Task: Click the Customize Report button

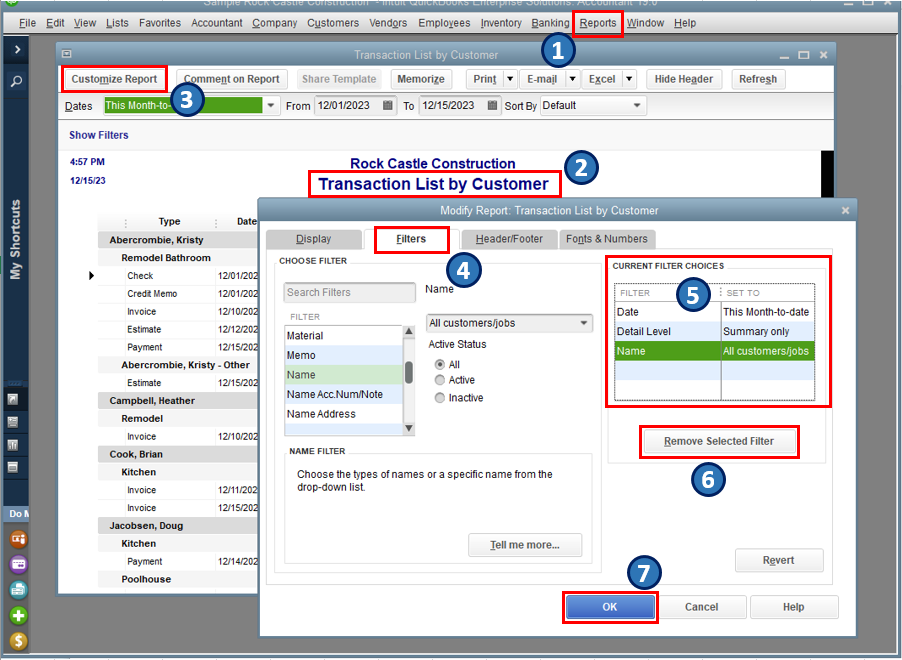Action: click(114, 79)
